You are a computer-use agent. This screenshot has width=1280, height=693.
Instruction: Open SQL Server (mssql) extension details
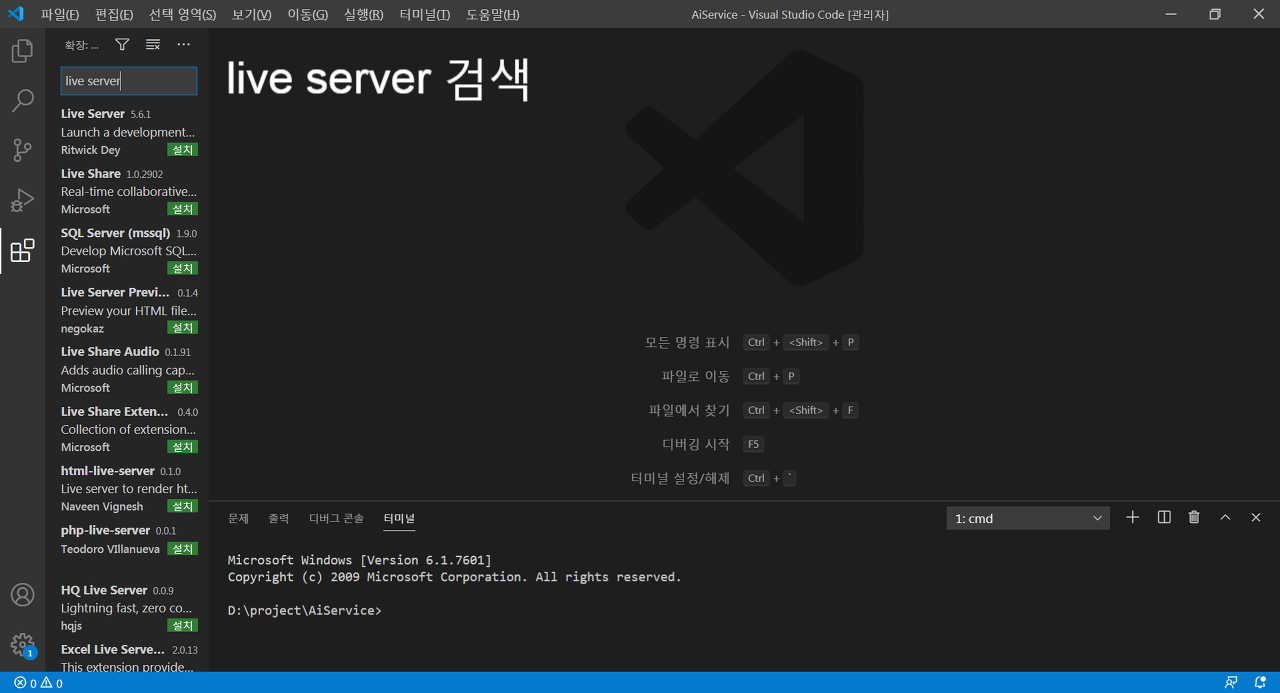(127, 250)
